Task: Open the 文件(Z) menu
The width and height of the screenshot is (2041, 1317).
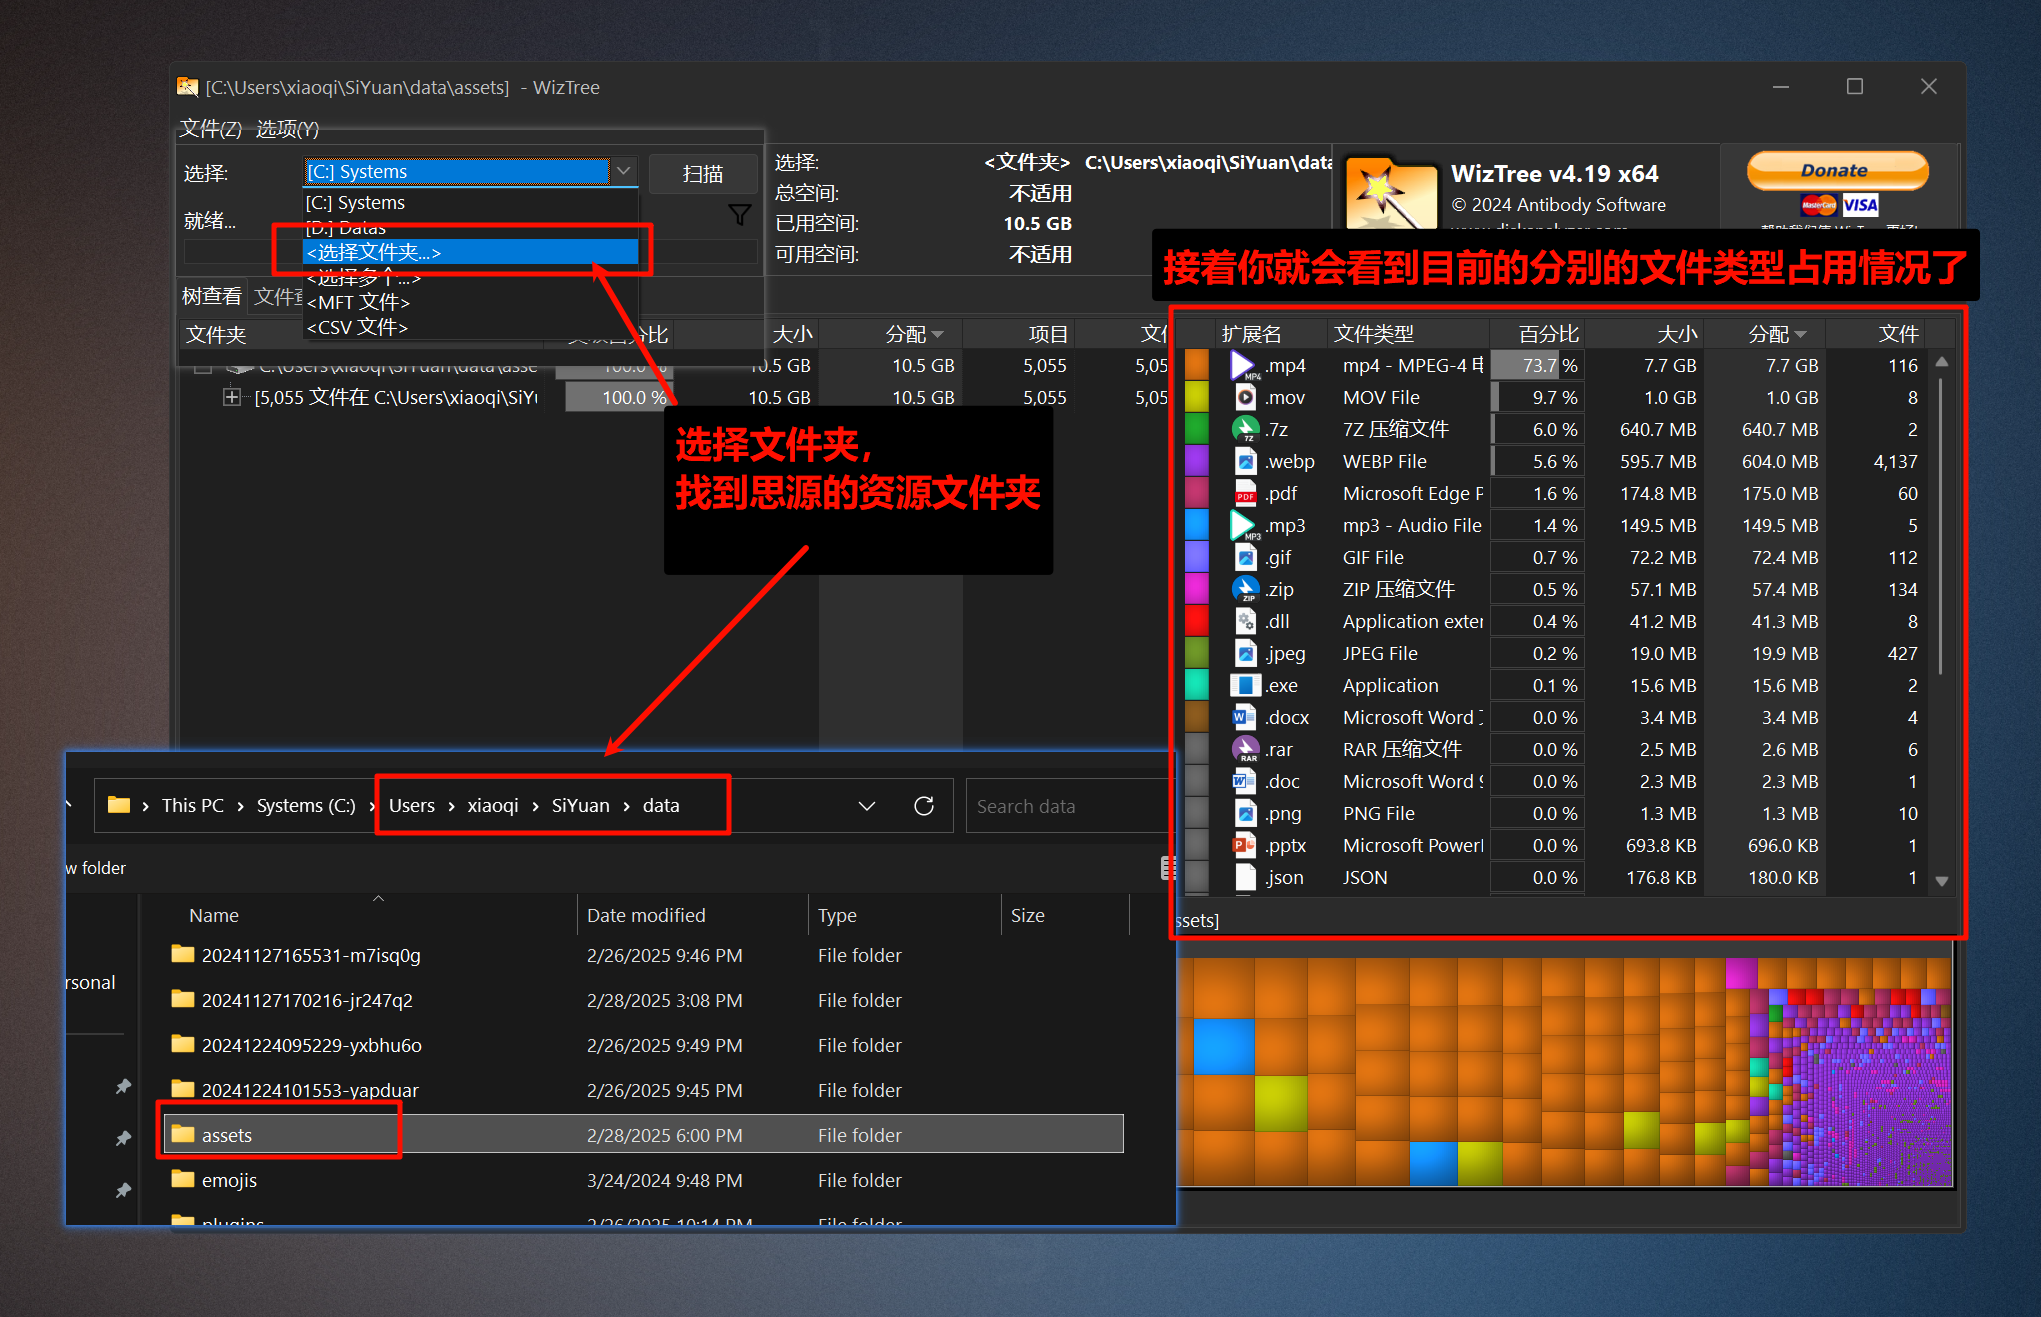Action: pos(210,129)
